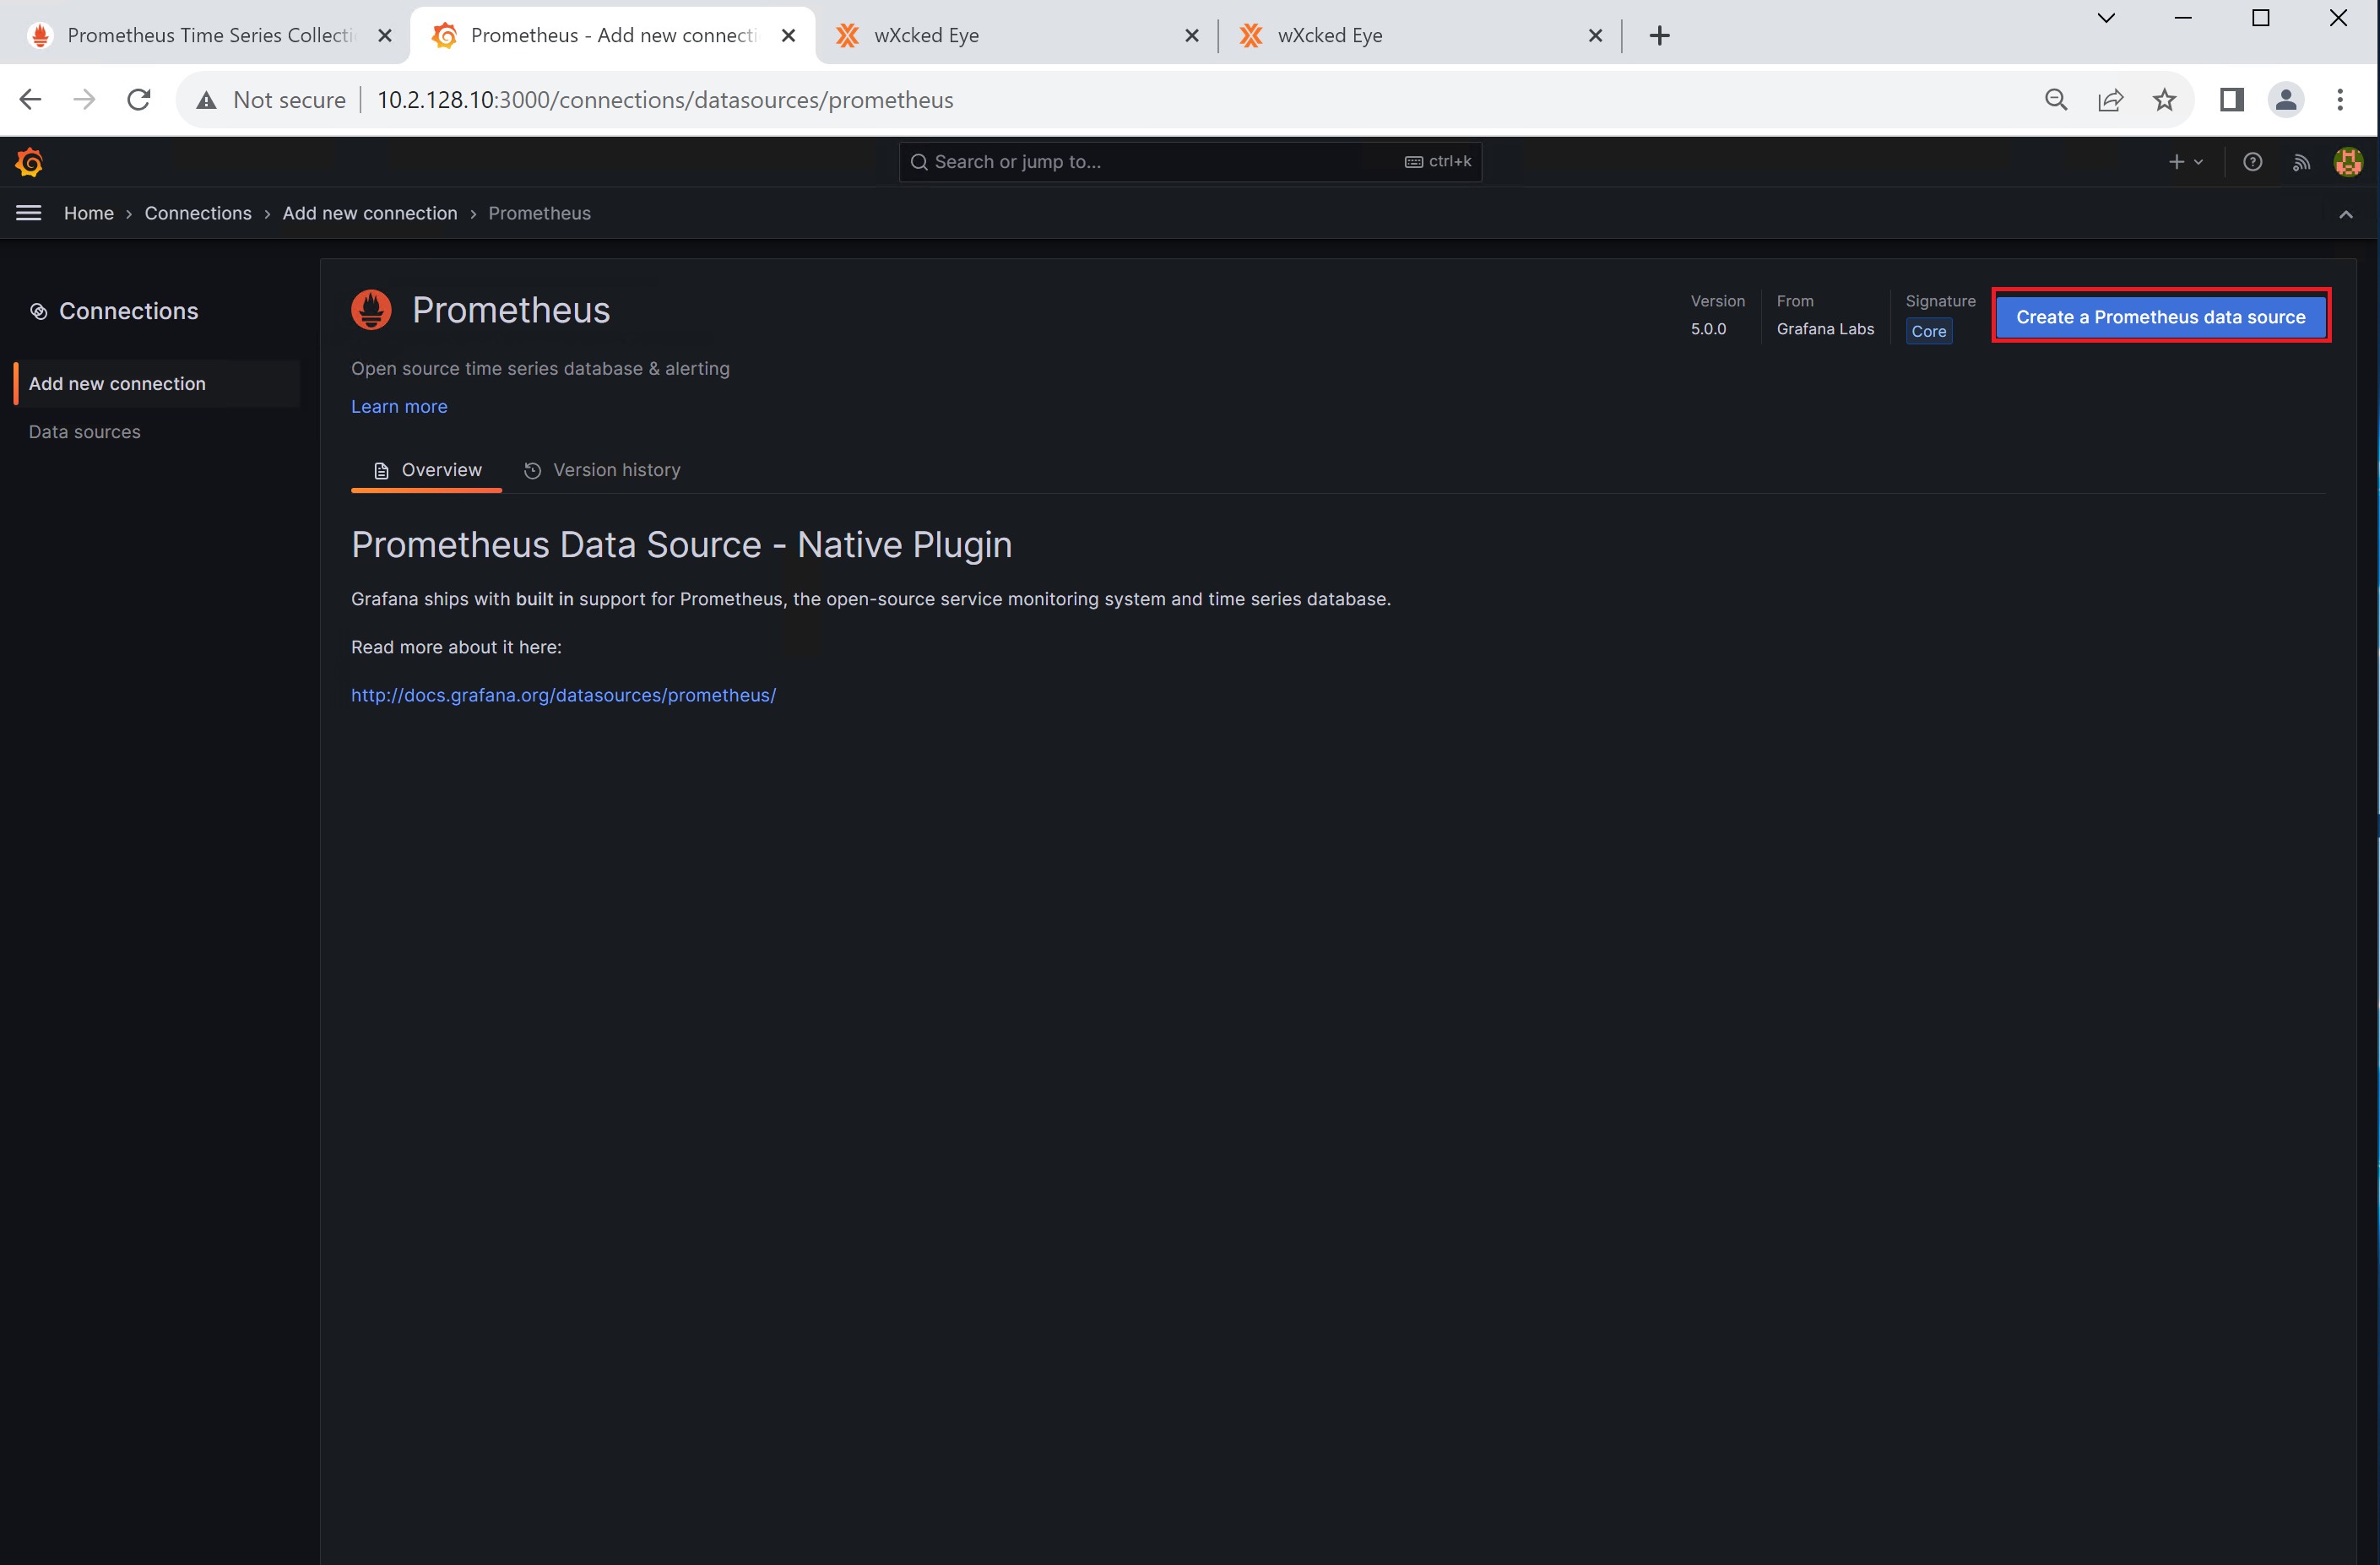
Task: Click the Core signature badge
Action: [x=1929, y=331]
